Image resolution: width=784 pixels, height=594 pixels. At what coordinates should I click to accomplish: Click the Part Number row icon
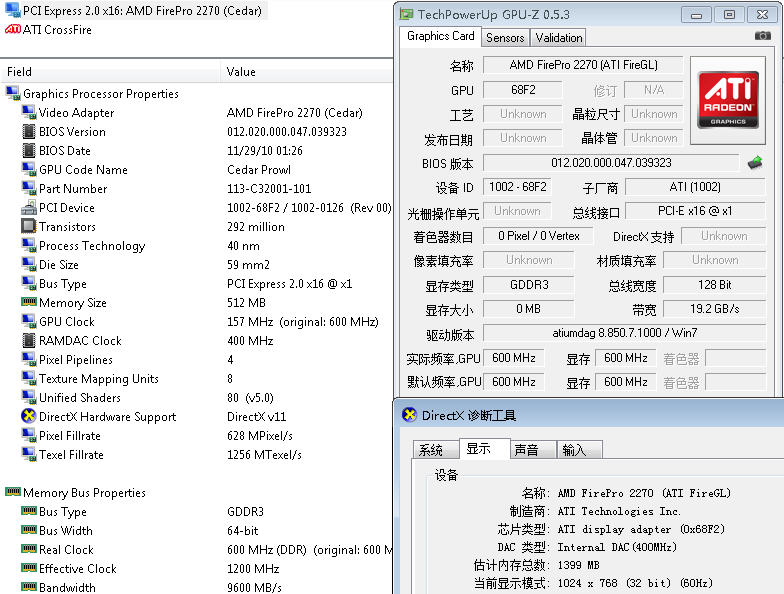pos(29,188)
